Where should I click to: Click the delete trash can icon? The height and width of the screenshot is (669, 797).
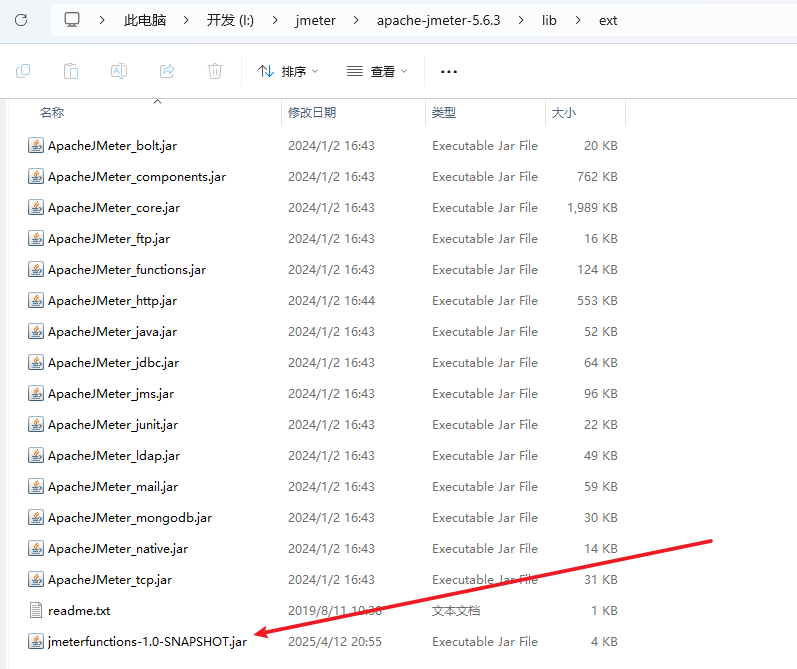pyautogui.click(x=215, y=71)
